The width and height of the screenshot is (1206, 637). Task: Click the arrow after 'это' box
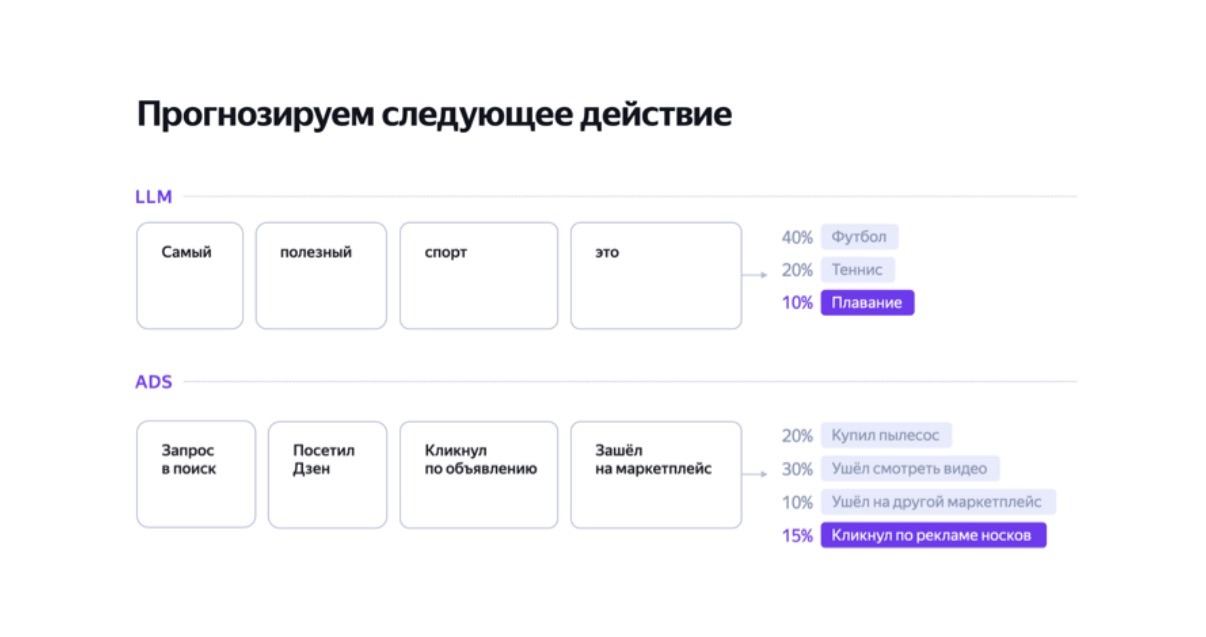[x=755, y=273]
